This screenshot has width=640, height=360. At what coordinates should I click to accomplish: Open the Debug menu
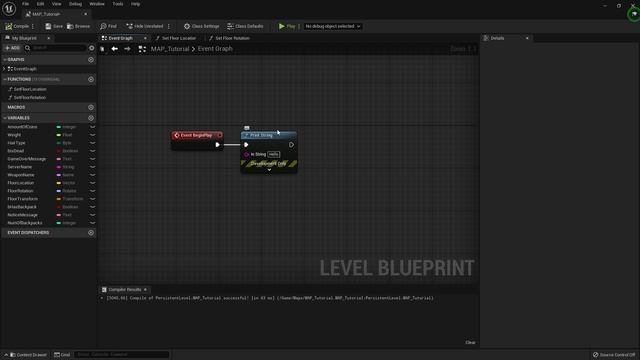pos(75,4)
